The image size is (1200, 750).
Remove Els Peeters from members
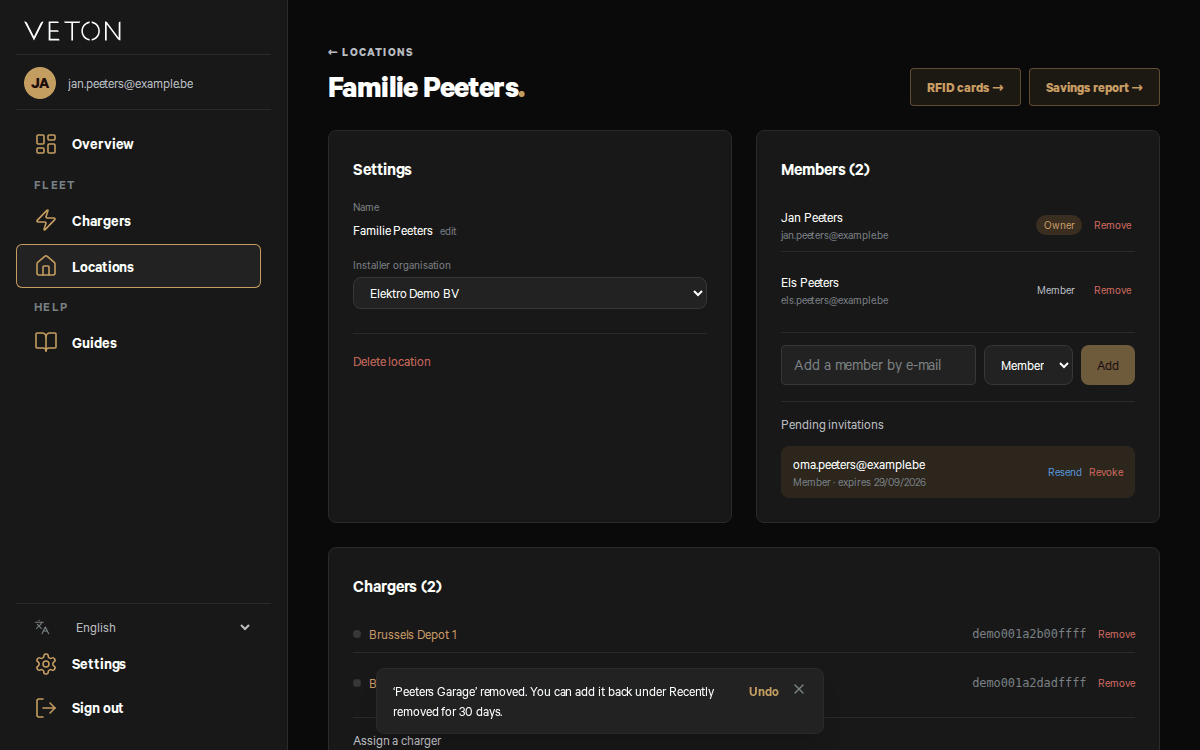[1113, 290]
